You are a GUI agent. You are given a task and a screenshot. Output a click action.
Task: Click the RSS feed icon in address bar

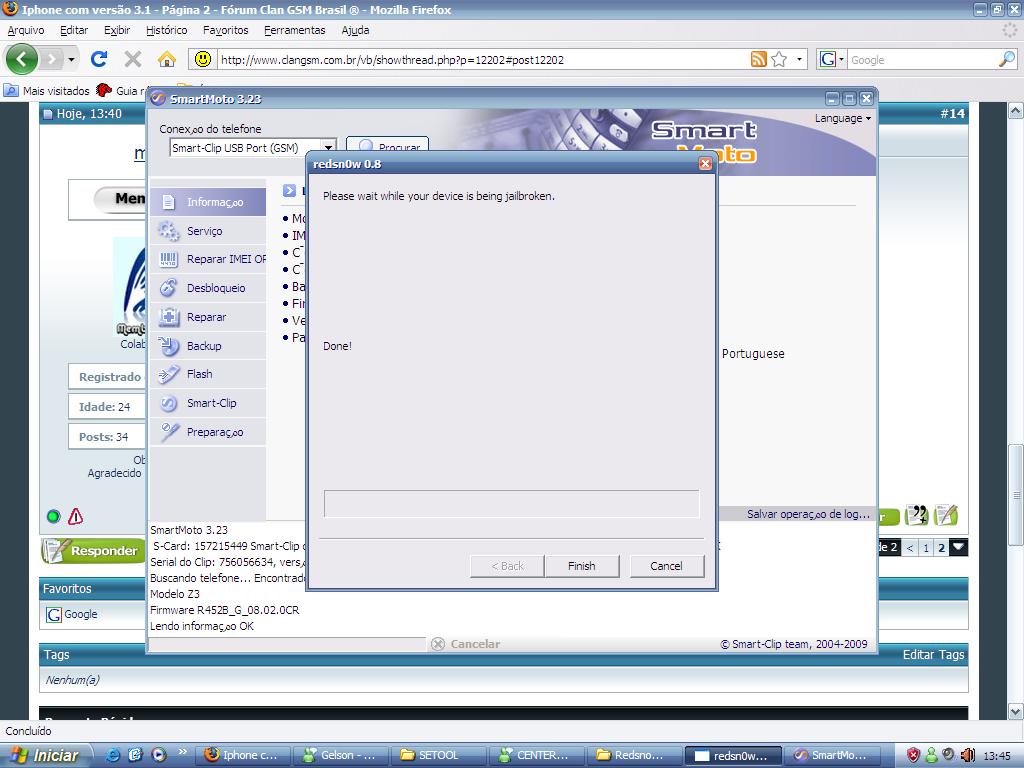click(x=758, y=59)
